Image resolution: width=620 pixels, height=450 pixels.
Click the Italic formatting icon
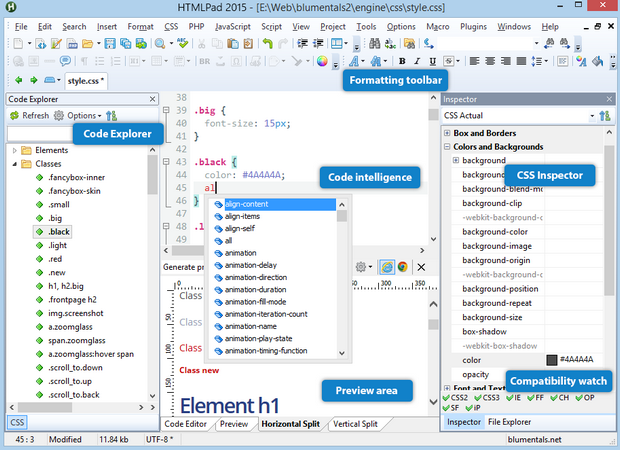pyautogui.click(x=418, y=61)
